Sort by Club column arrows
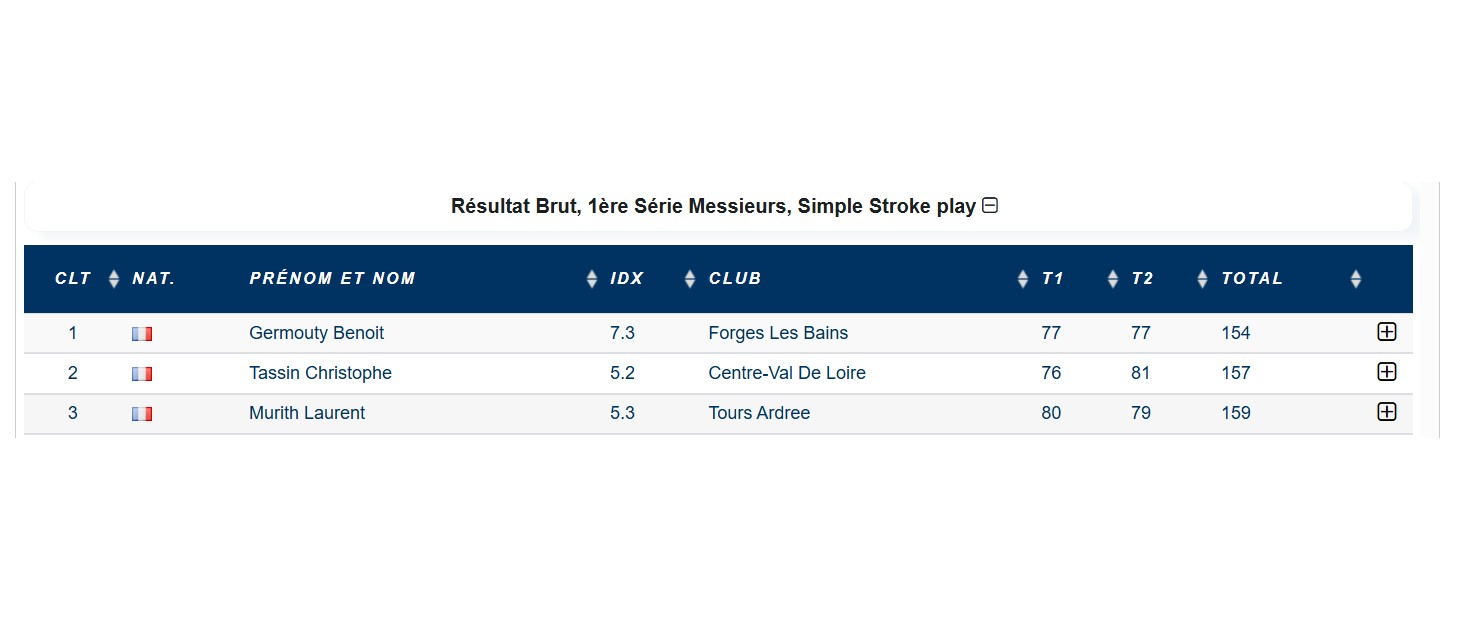The height and width of the screenshot is (619, 1457). coord(1022,279)
